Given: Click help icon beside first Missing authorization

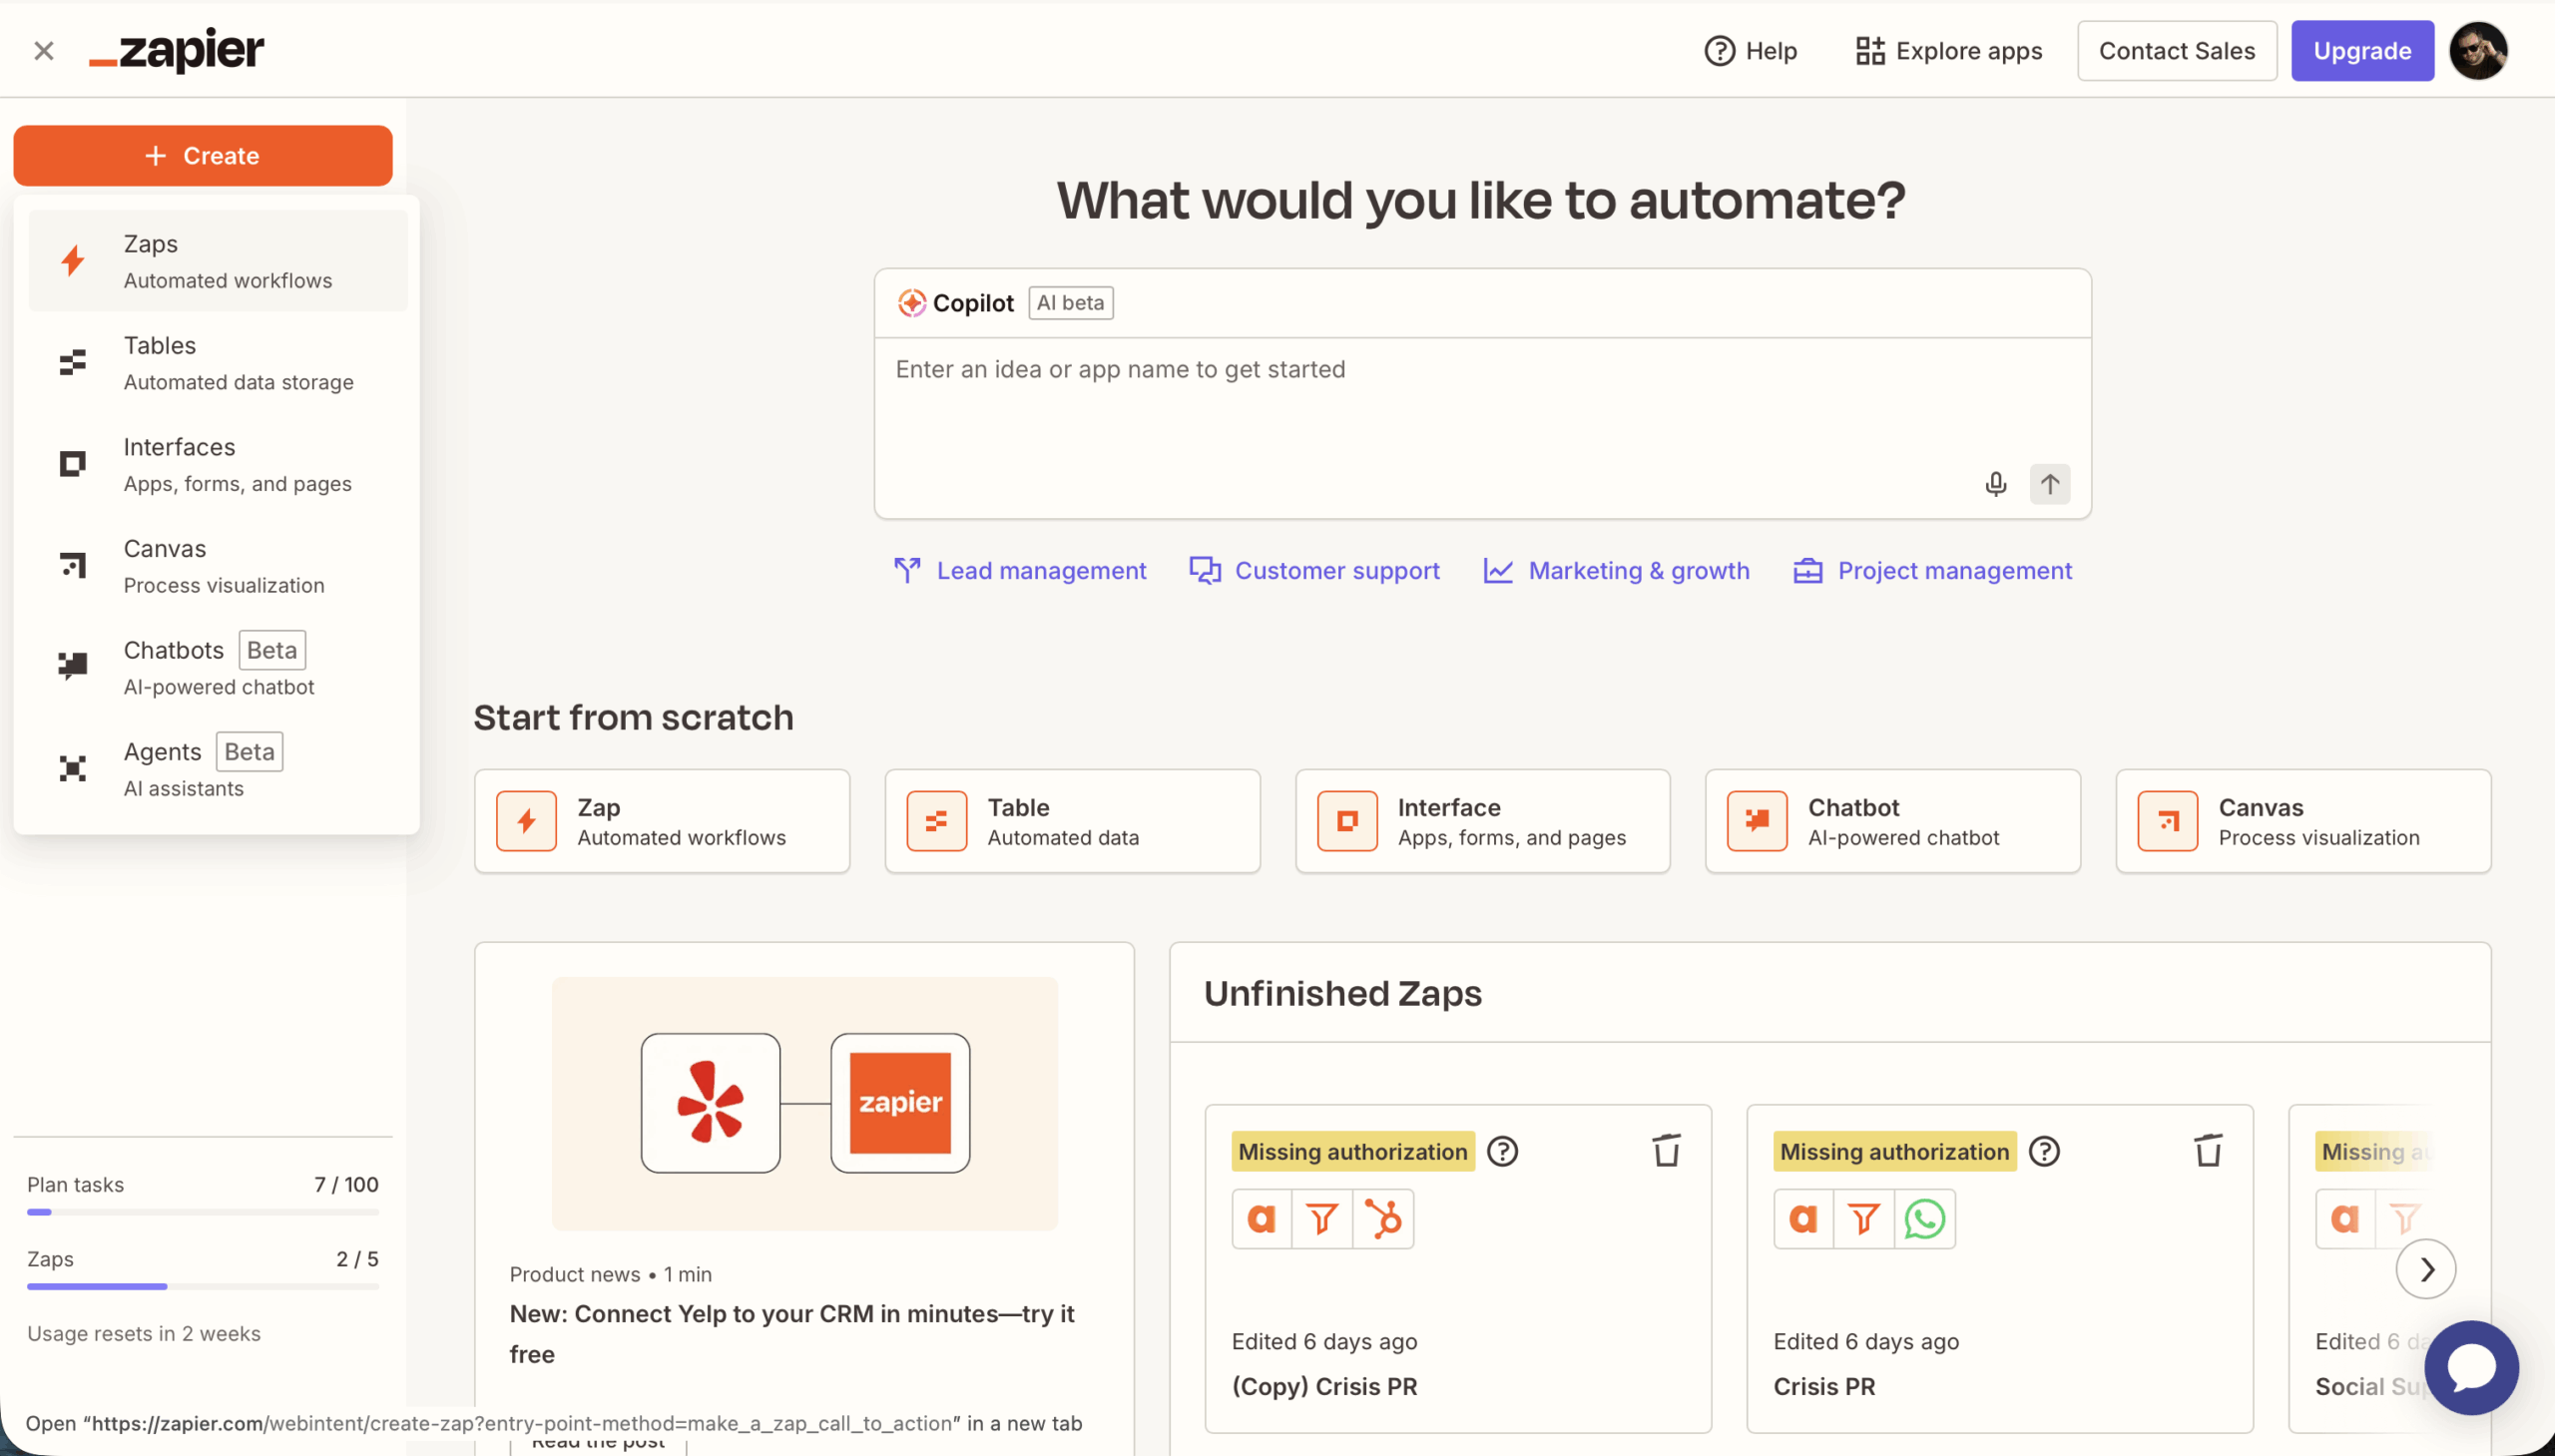Looking at the screenshot, I should point(1502,1152).
